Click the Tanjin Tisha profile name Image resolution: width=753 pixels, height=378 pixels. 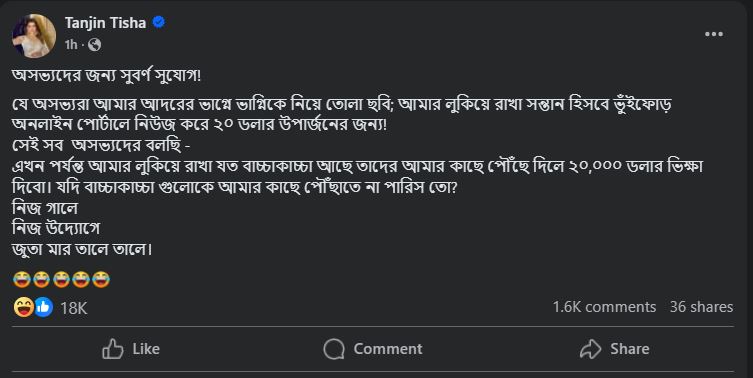point(105,23)
